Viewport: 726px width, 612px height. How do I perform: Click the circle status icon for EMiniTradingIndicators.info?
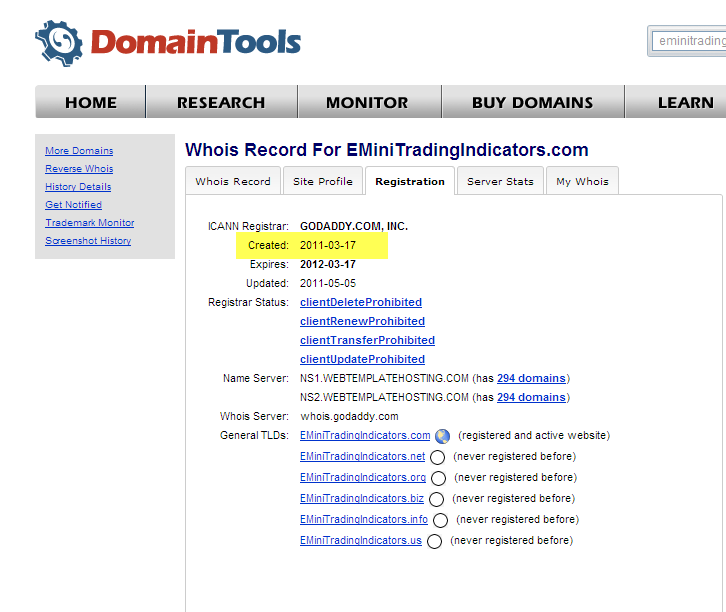pos(440,520)
